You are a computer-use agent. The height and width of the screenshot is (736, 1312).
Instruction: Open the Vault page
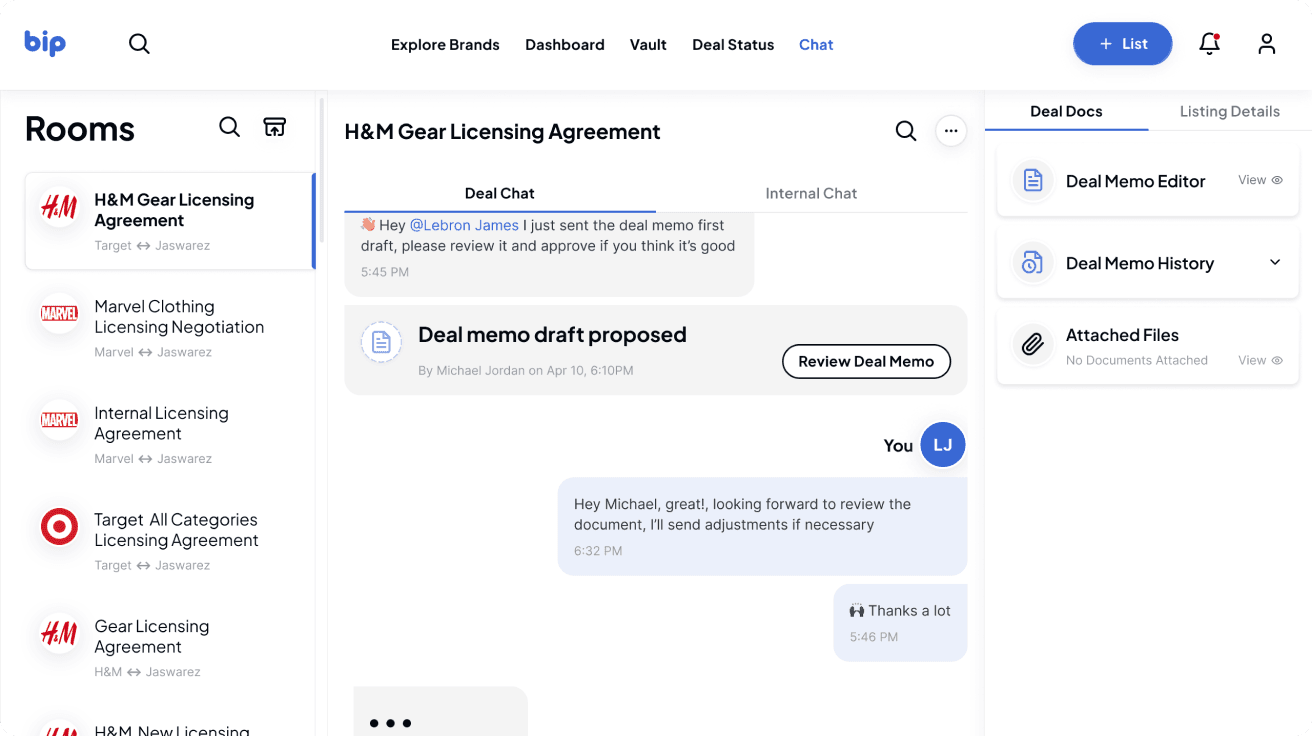click(x=648, y=45)
